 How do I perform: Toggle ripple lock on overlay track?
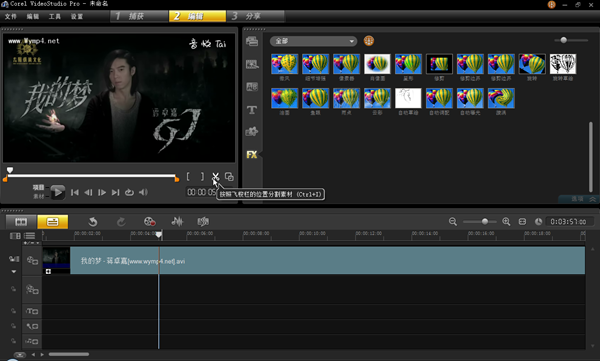pos(13,289)
